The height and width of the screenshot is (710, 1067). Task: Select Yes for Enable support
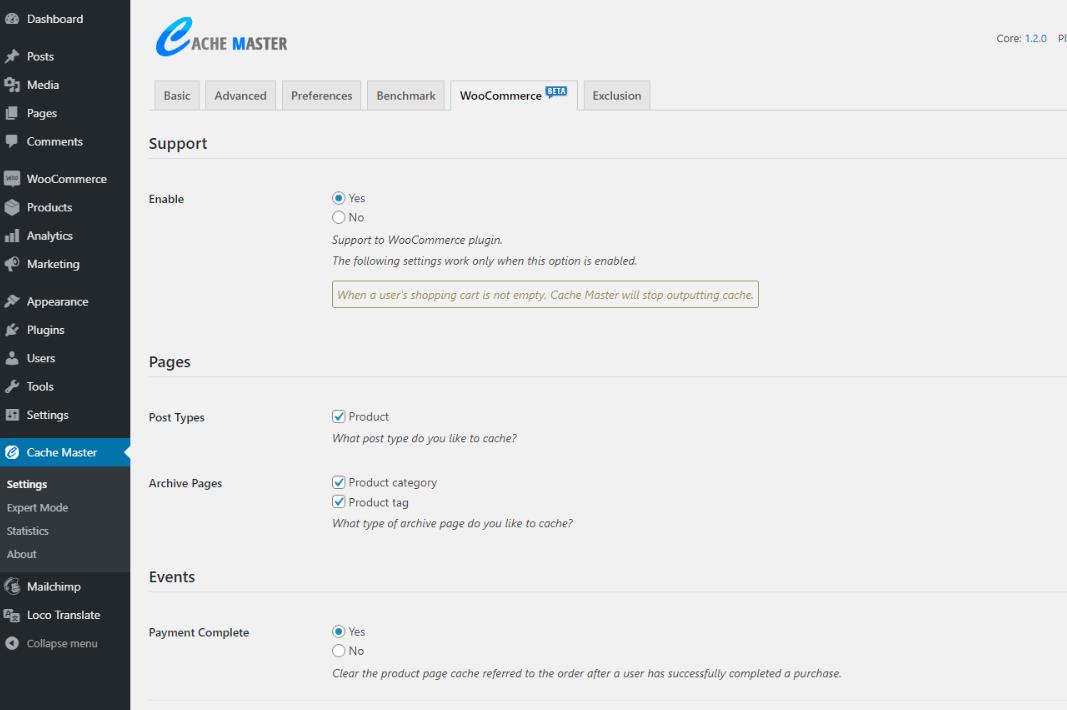pyautogui.click(x=338, y=198)
